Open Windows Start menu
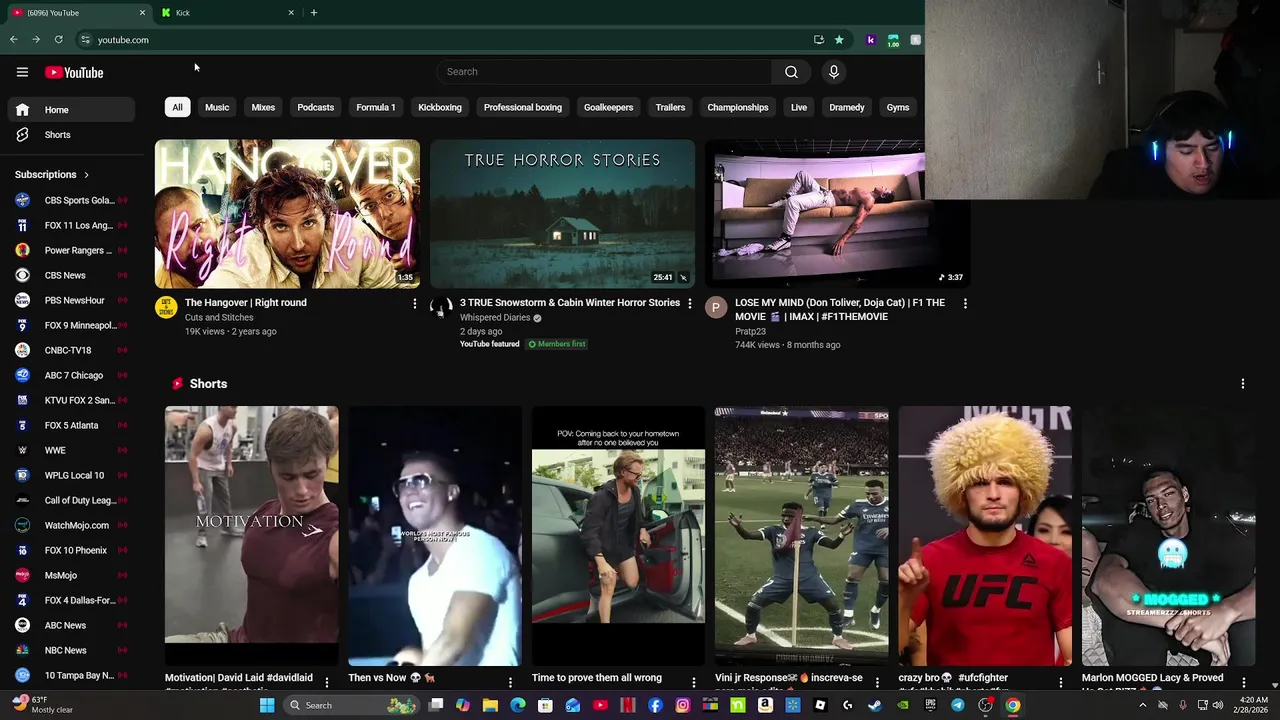Viewport: 1280px width, 720px height. pos(267,705)
